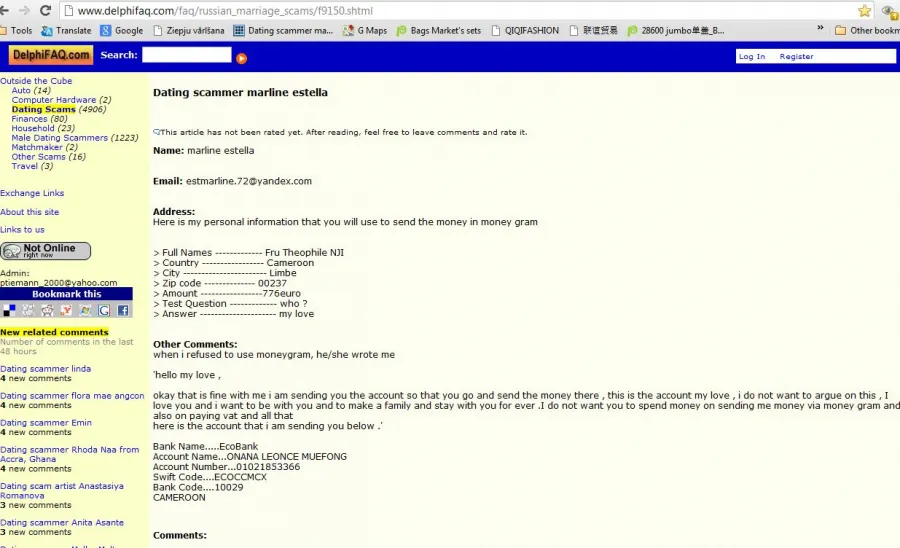Open the Google bookmark
Viewport: 900px width, 548px height.
pyautogui.click(x=122, y=30)
